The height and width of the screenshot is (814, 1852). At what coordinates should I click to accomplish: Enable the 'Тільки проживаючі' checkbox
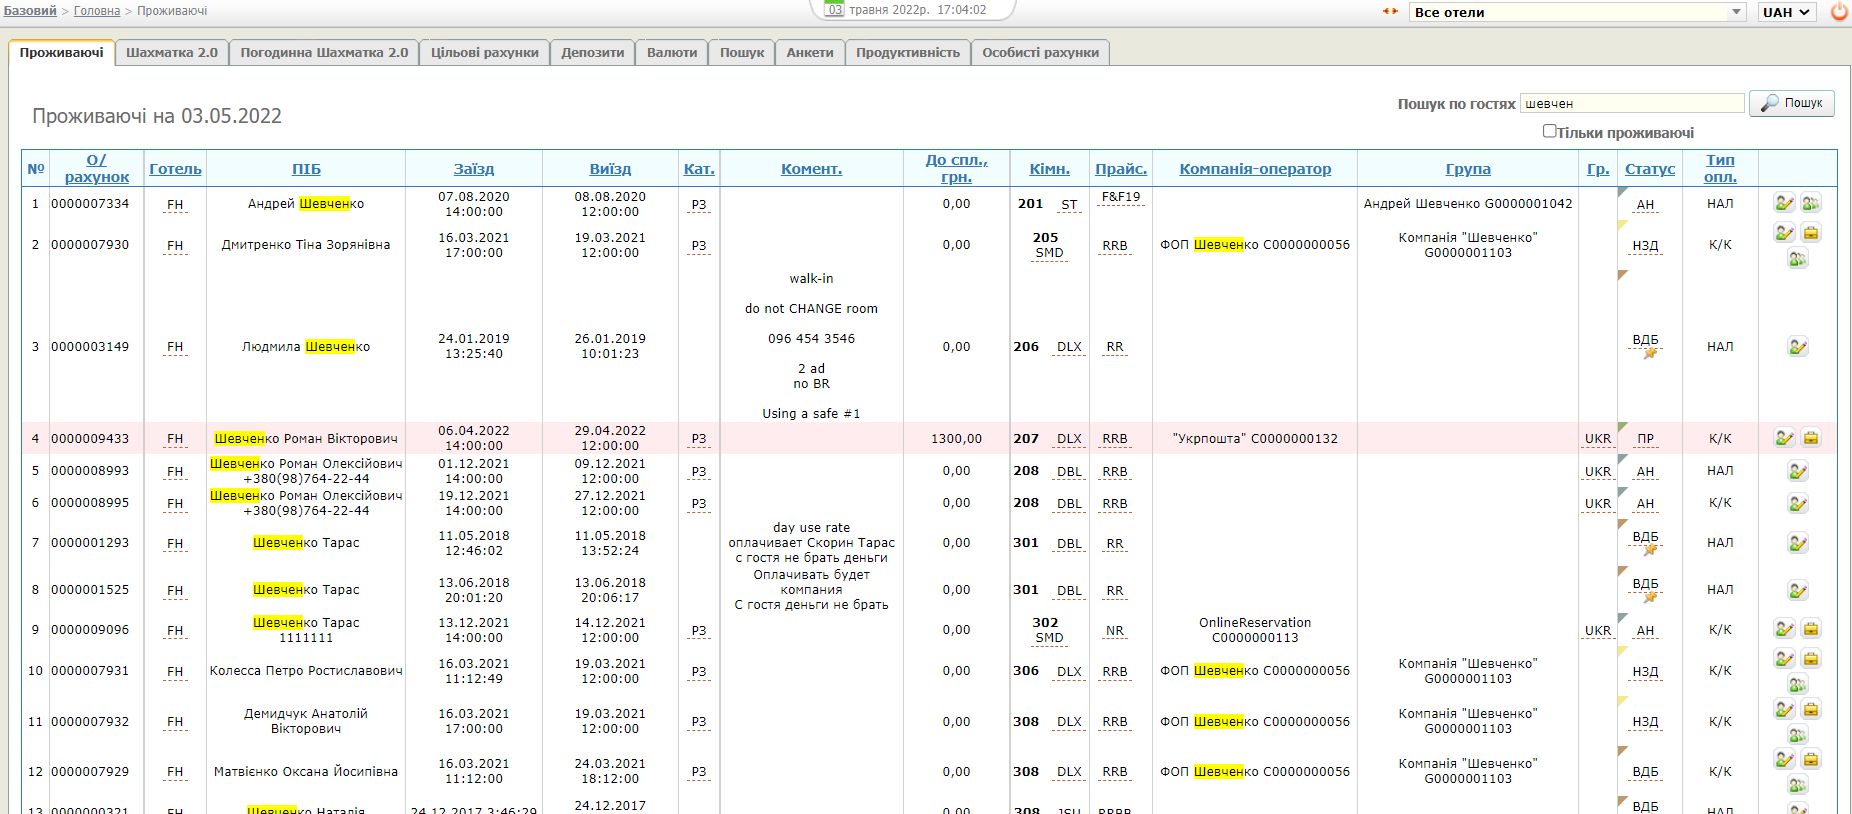click(x=1549, y=131)
